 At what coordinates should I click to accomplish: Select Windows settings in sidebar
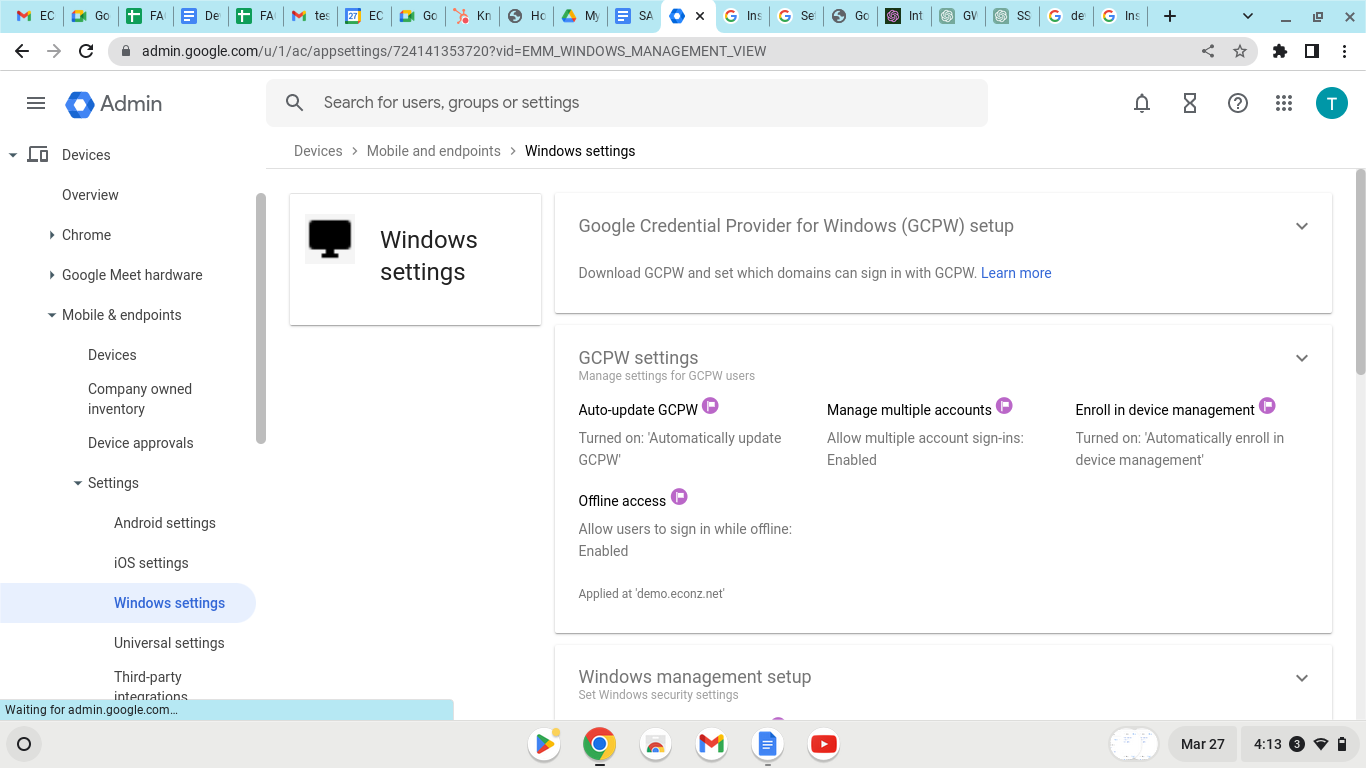pos(128,603)
